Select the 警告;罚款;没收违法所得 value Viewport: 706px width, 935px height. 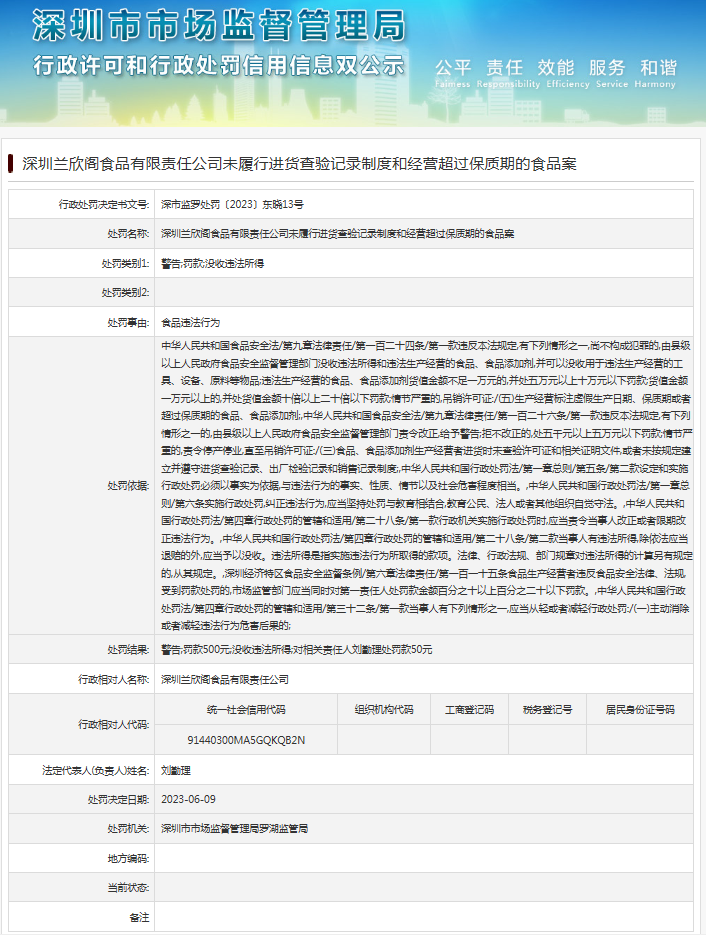click(212, 263)
